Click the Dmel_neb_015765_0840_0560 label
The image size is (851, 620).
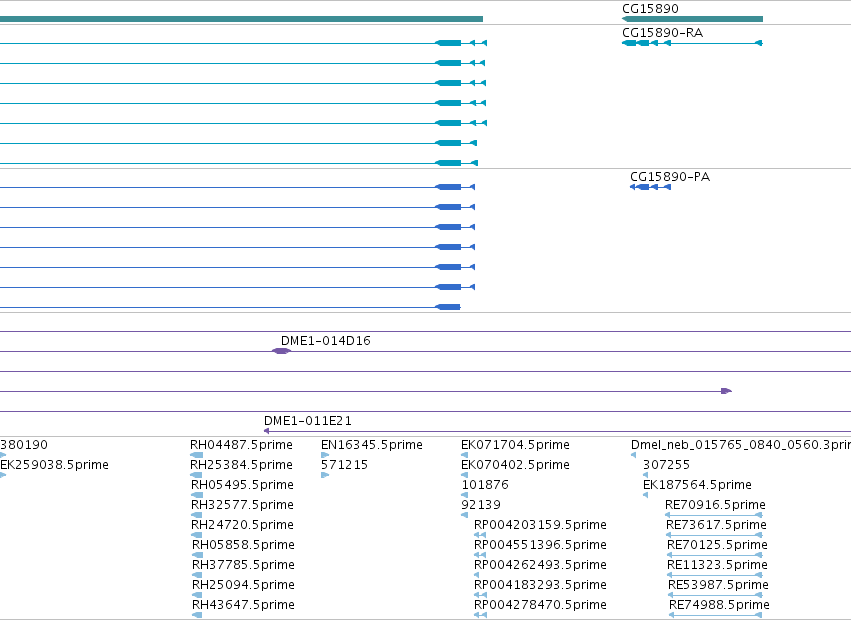point(741,445)
